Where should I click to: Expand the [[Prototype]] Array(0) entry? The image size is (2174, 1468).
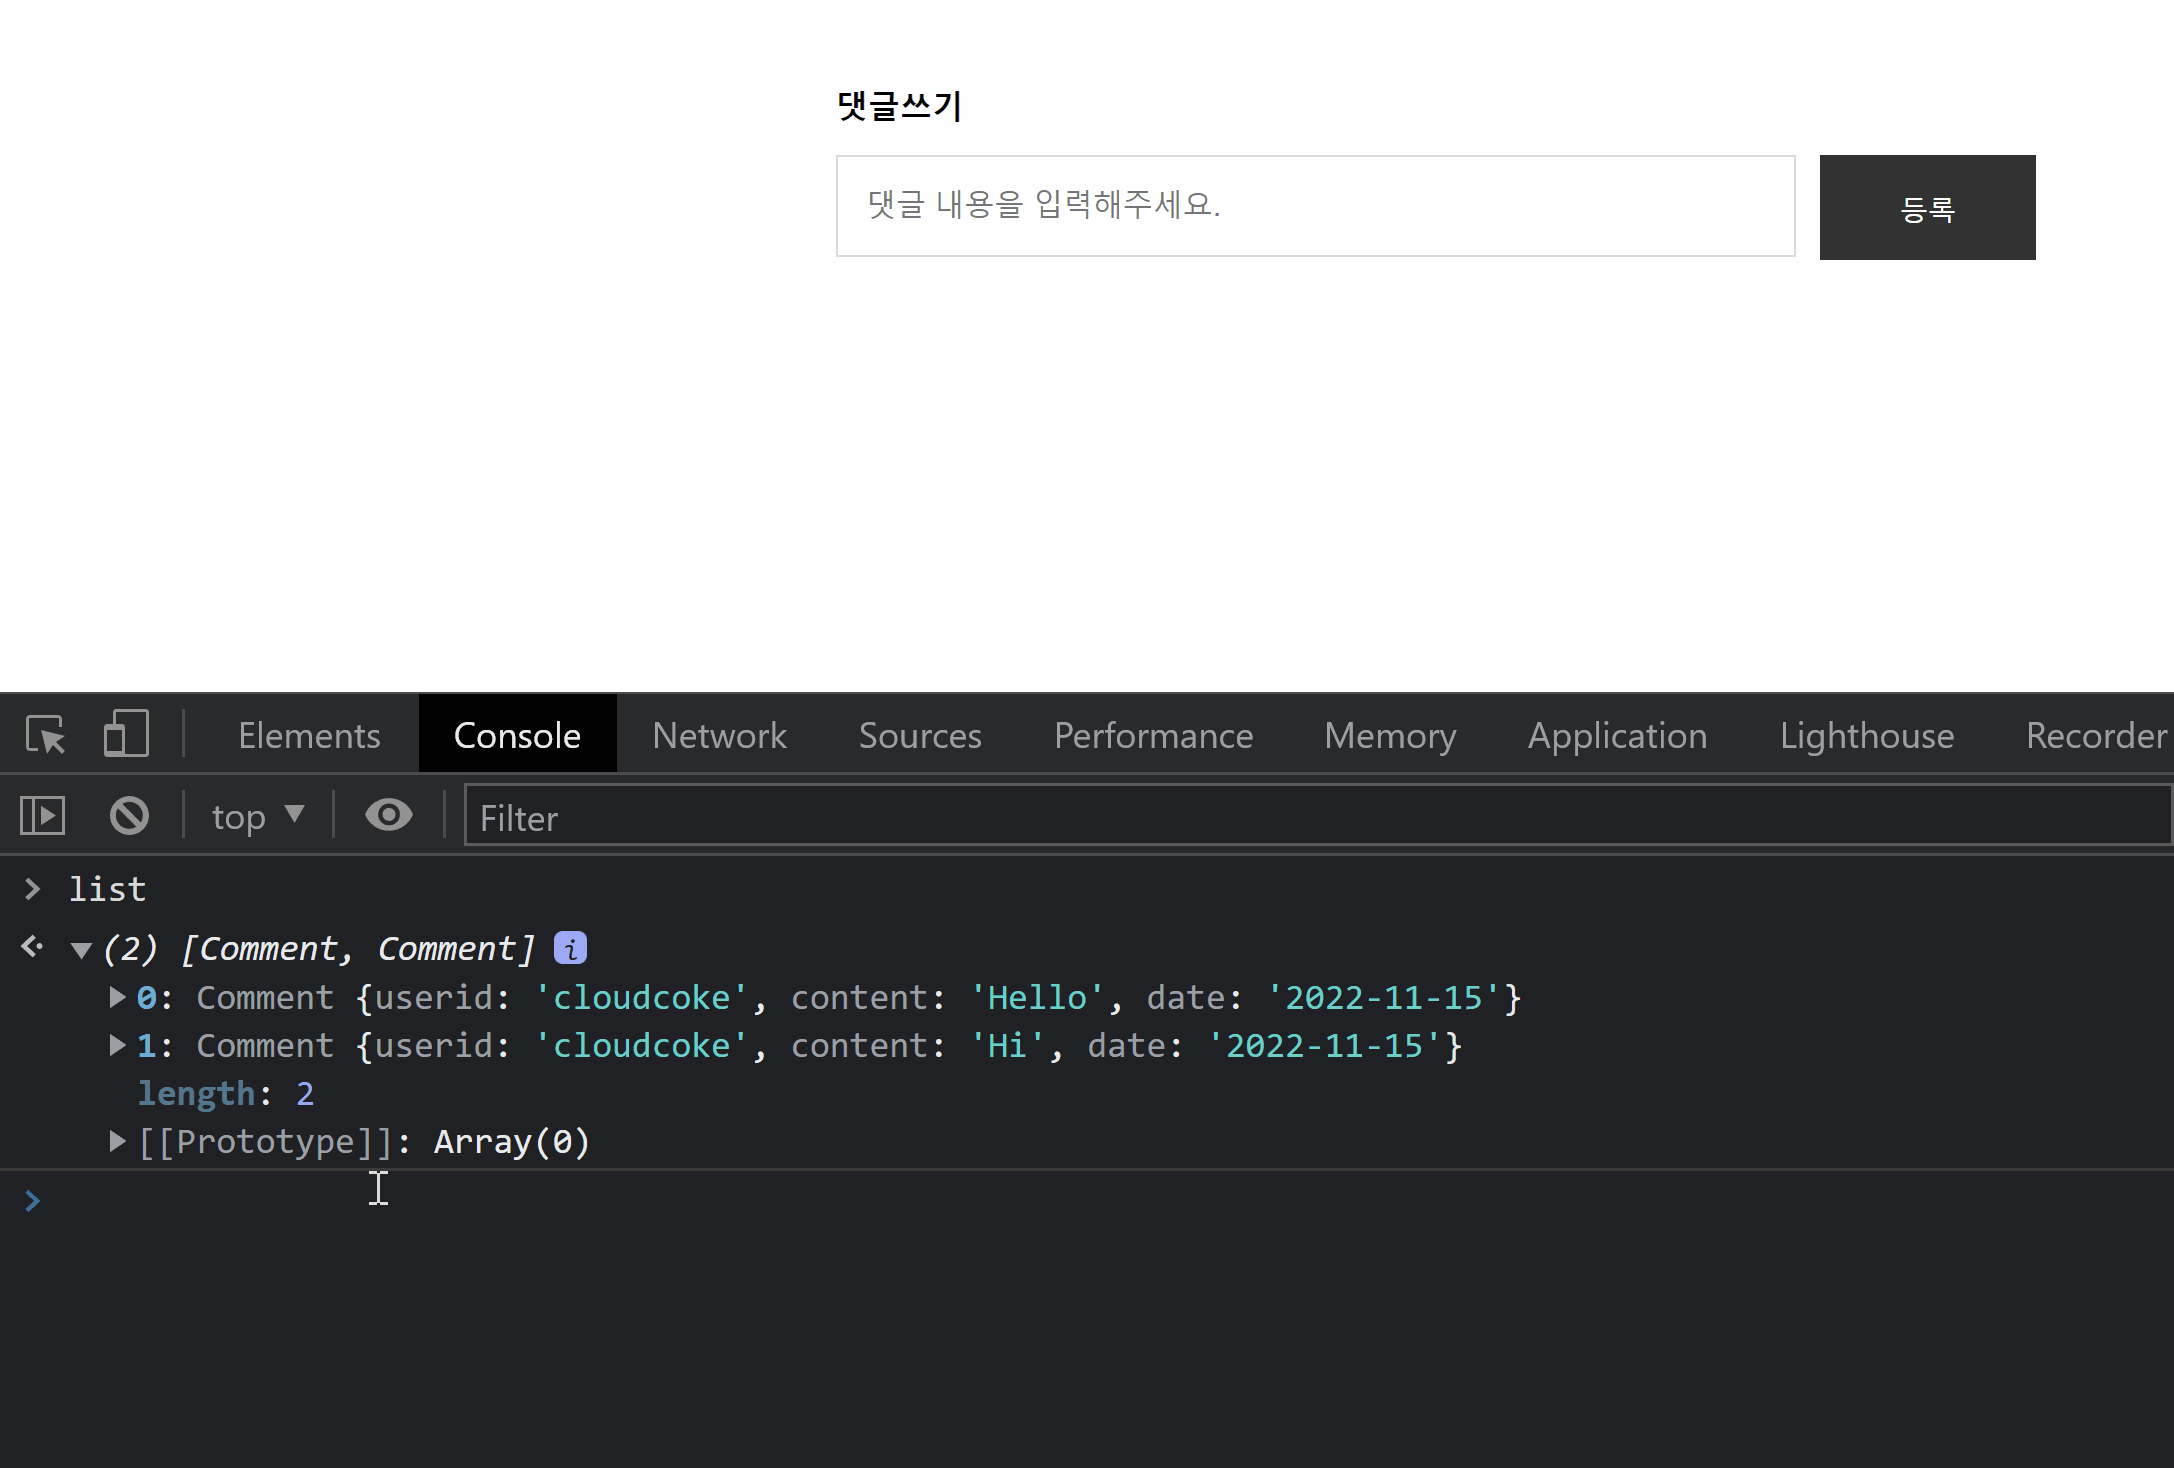pyautogui.click(x=117, y=1141)
